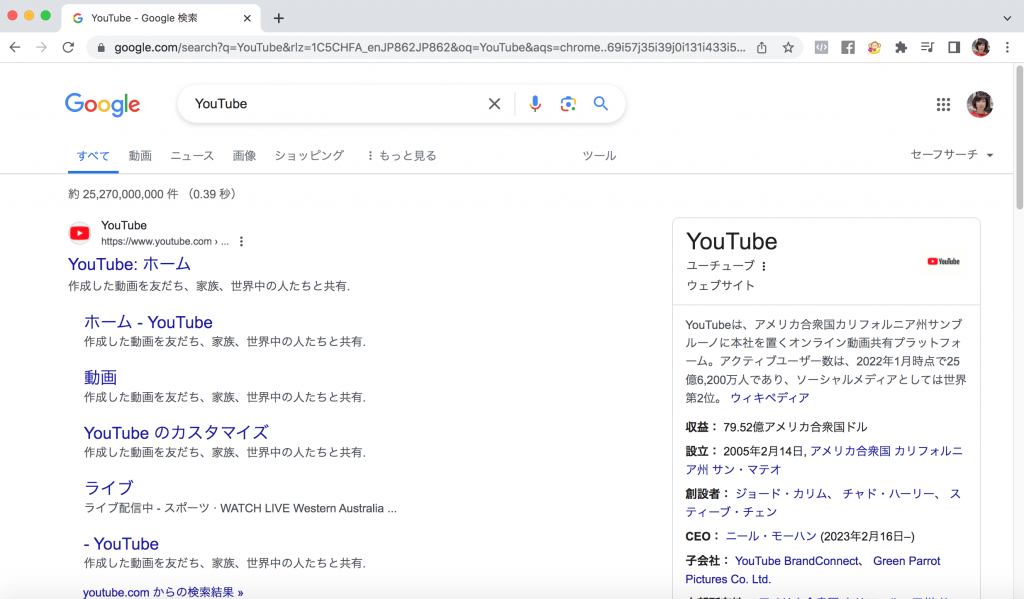
Task: Open the ホーム - YouTube sitelink
Action: [148, 322]
